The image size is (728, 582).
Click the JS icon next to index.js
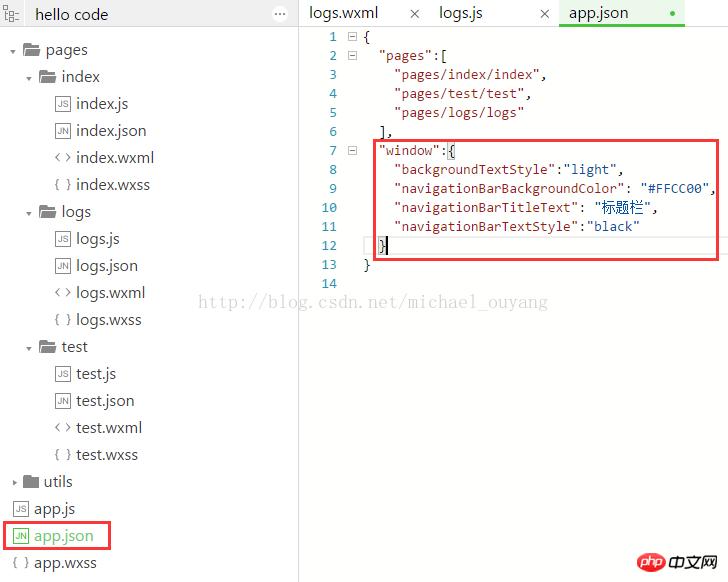tap(62, 104)
